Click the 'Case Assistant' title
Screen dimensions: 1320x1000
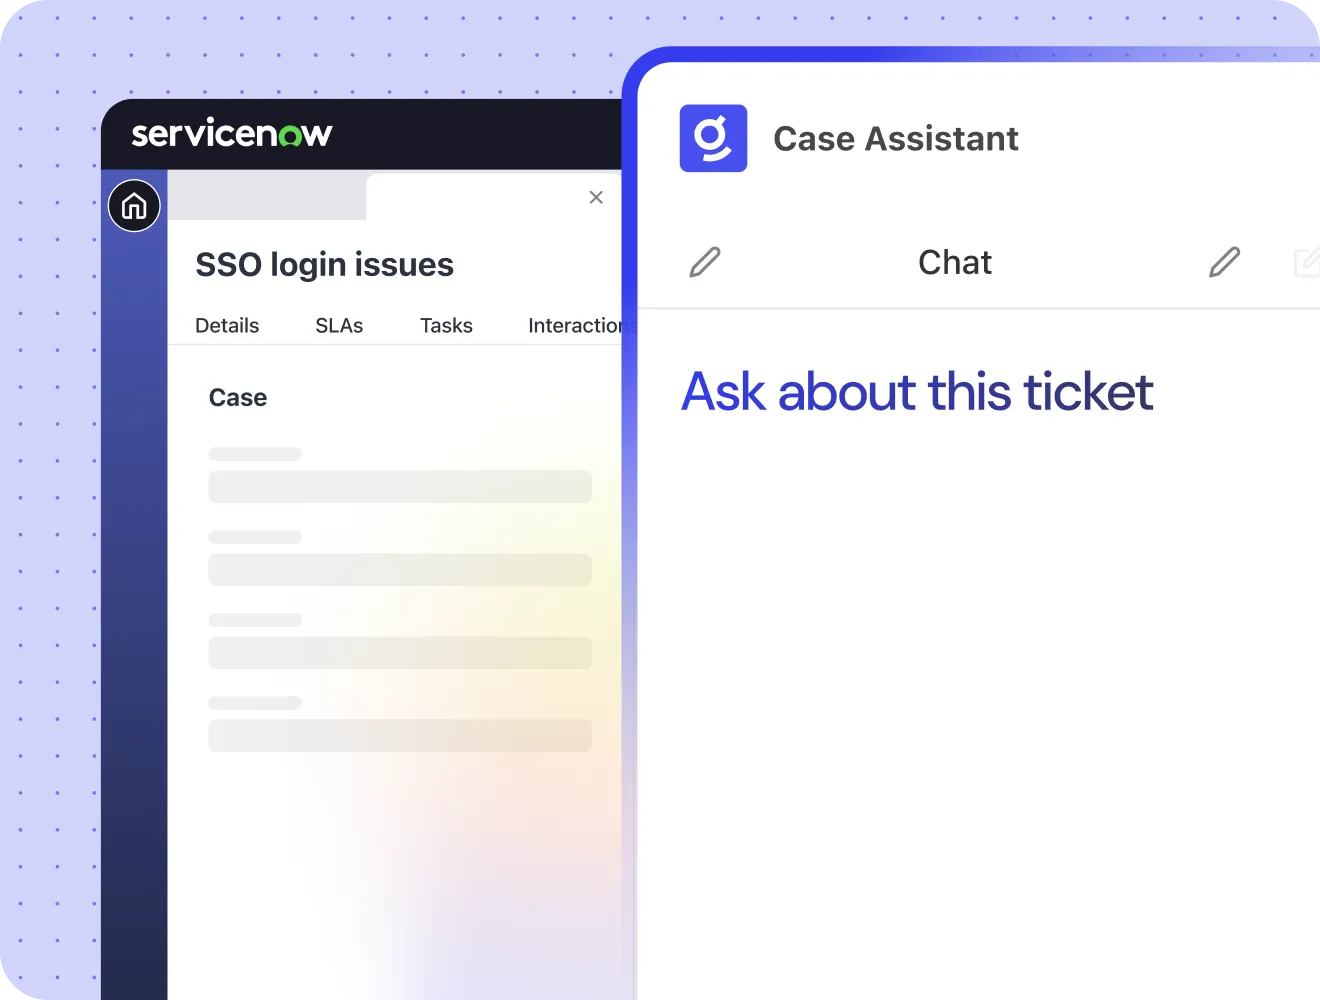[896, 138]
